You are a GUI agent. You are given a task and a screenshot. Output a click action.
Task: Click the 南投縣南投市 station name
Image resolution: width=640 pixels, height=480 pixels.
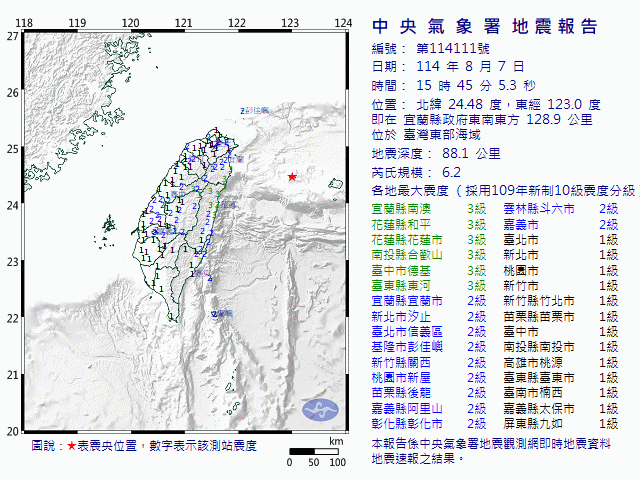539,347
